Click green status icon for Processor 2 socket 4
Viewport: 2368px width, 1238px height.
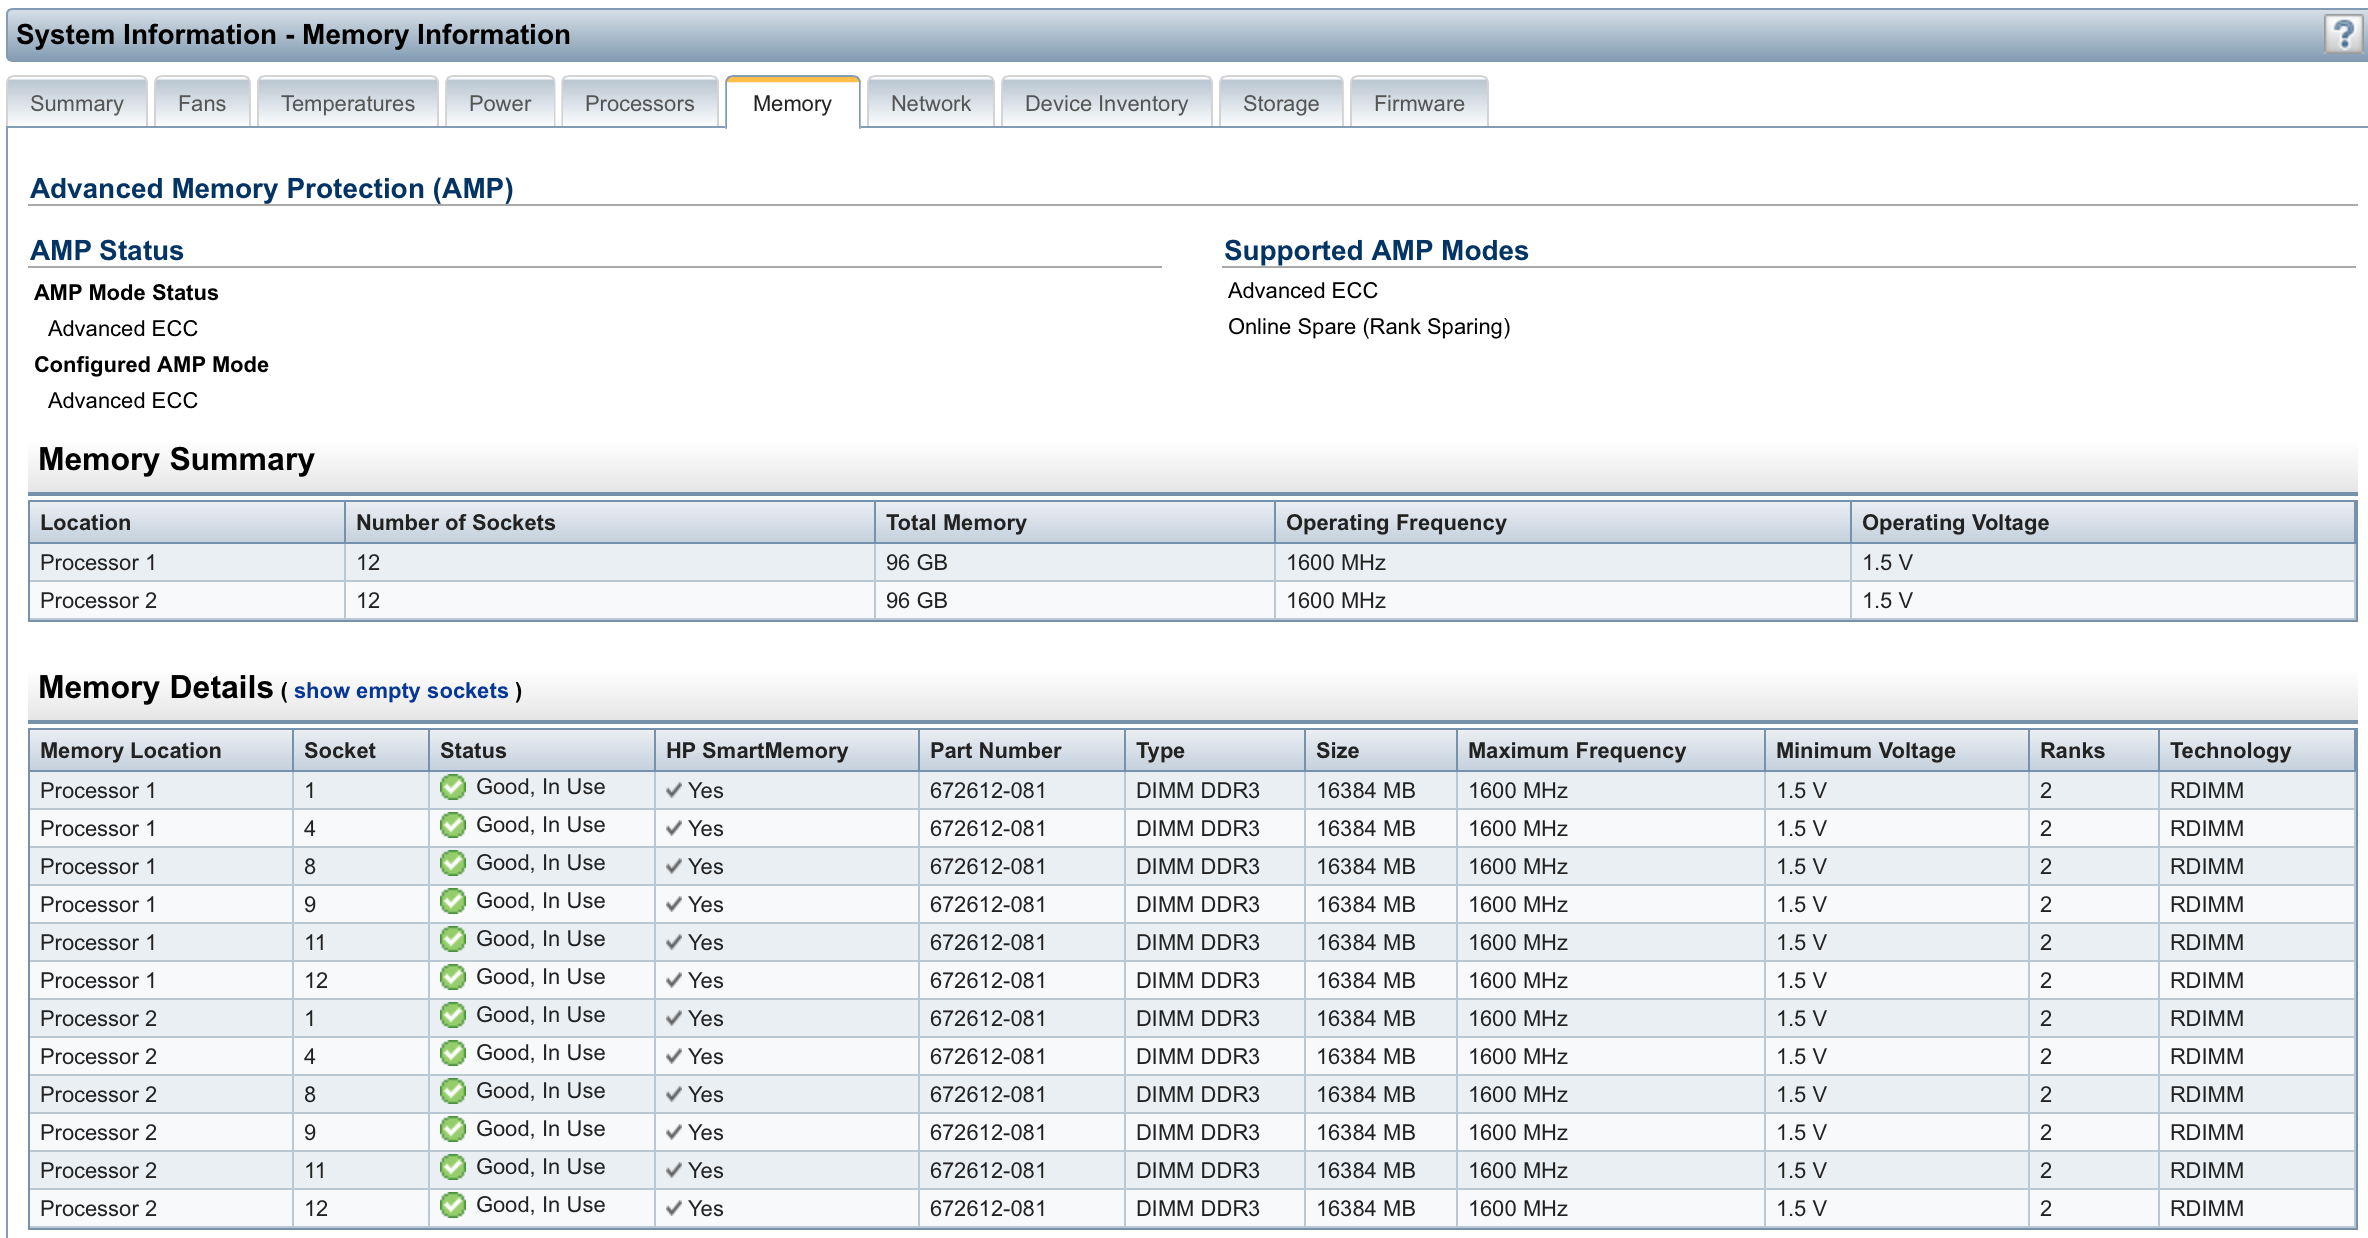(453, 1053)
